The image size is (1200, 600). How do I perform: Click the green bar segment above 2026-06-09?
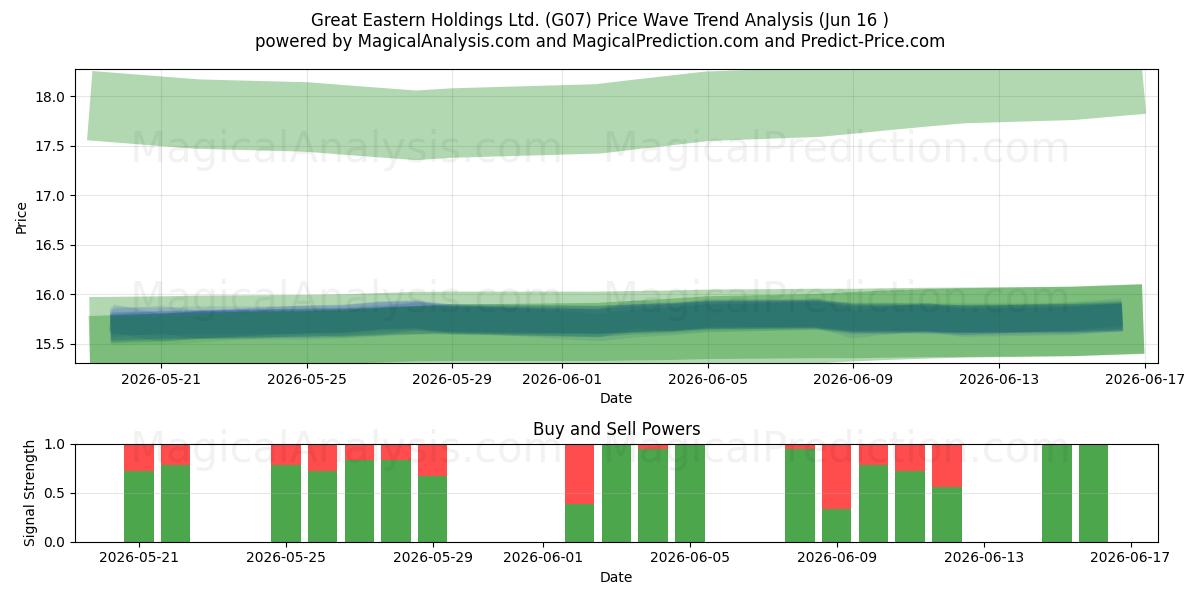coord(837,526)
